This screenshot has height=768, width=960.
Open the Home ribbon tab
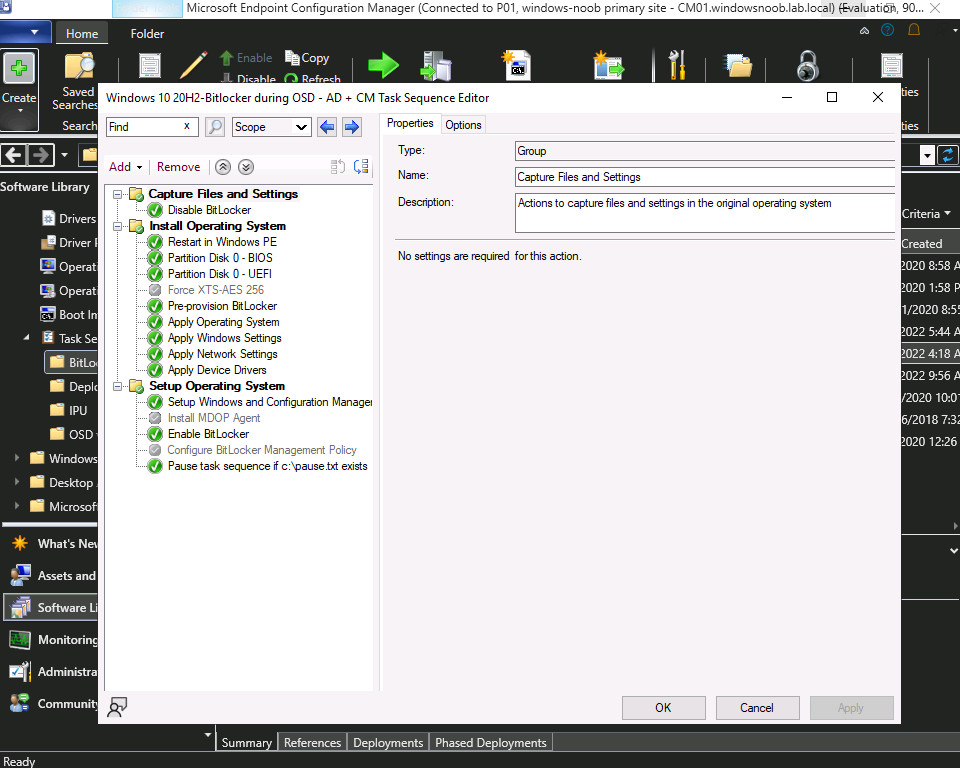82,34
